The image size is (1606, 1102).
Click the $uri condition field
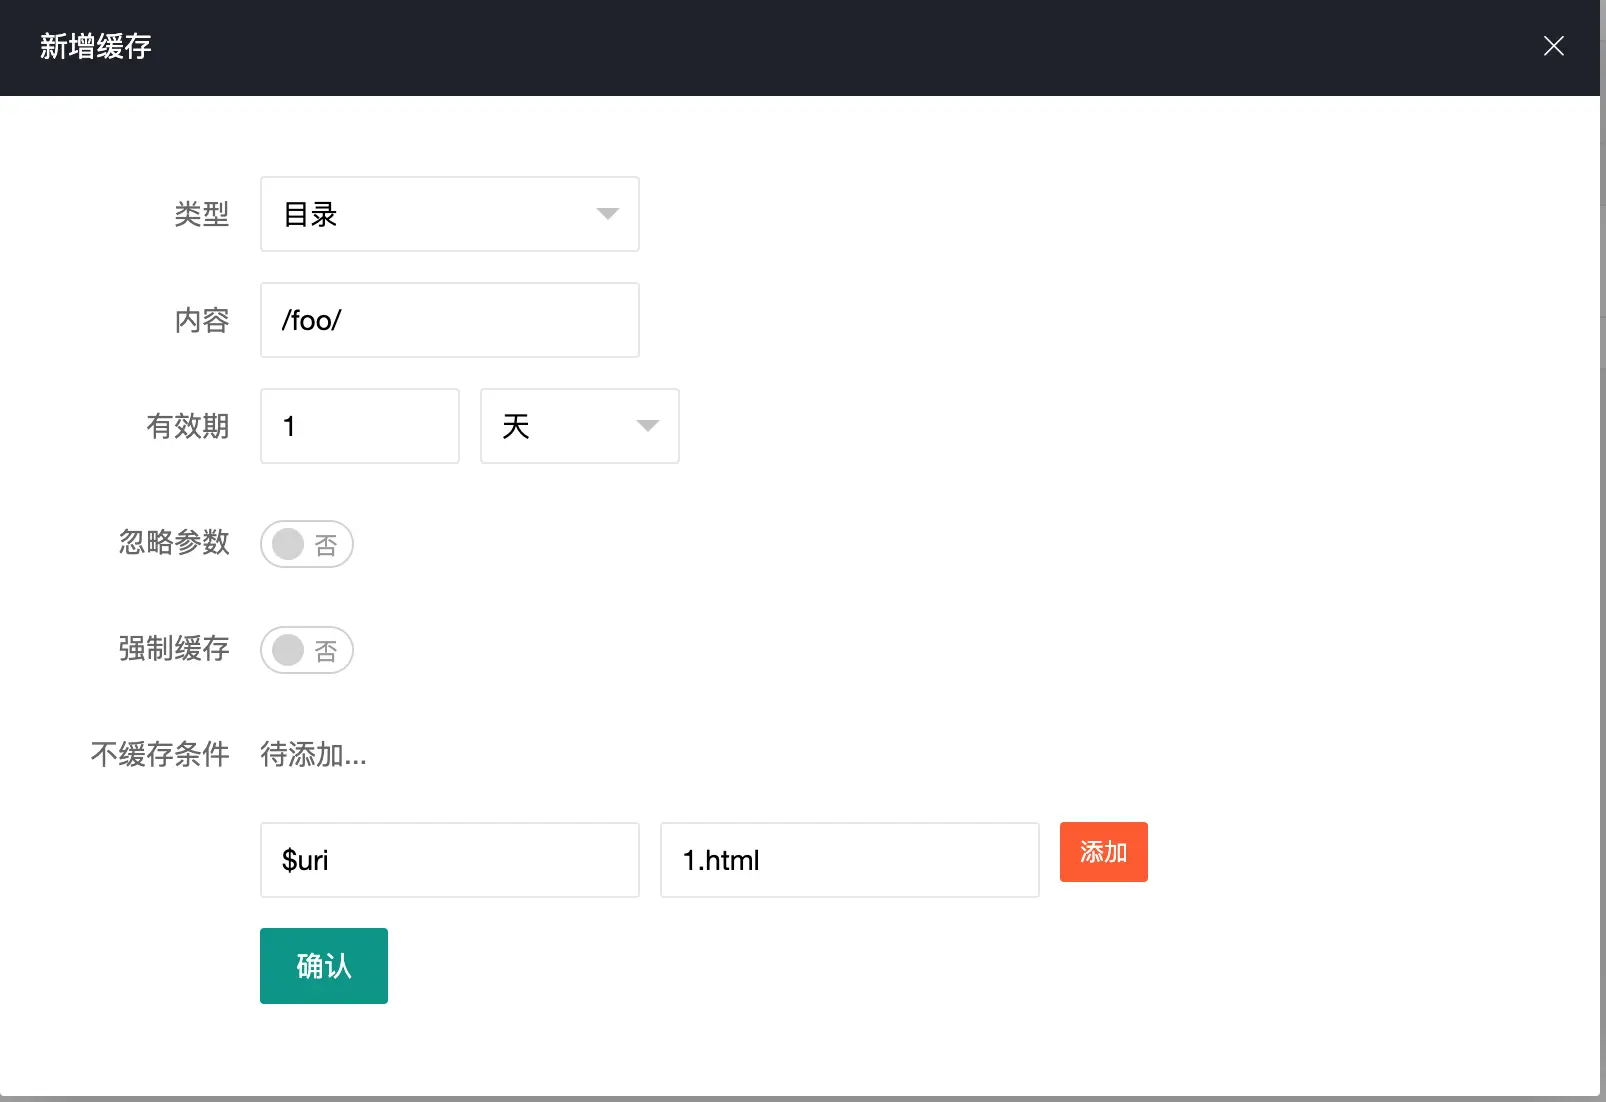pos(449,860)
